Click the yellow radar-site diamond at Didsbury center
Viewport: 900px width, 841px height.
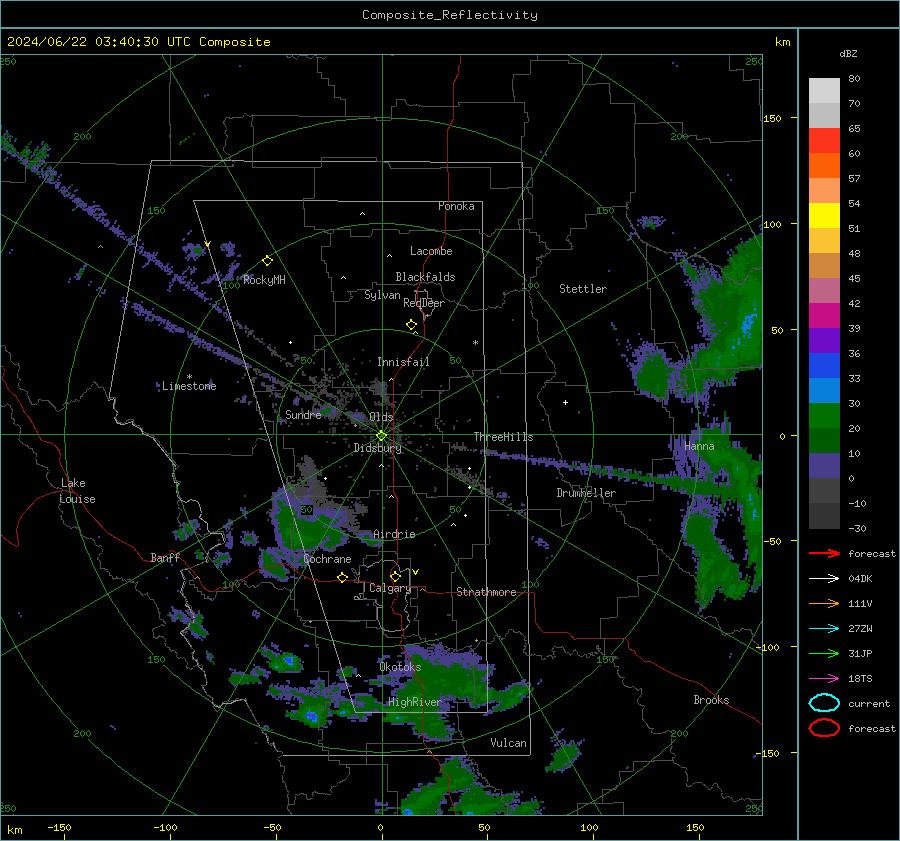382,436
